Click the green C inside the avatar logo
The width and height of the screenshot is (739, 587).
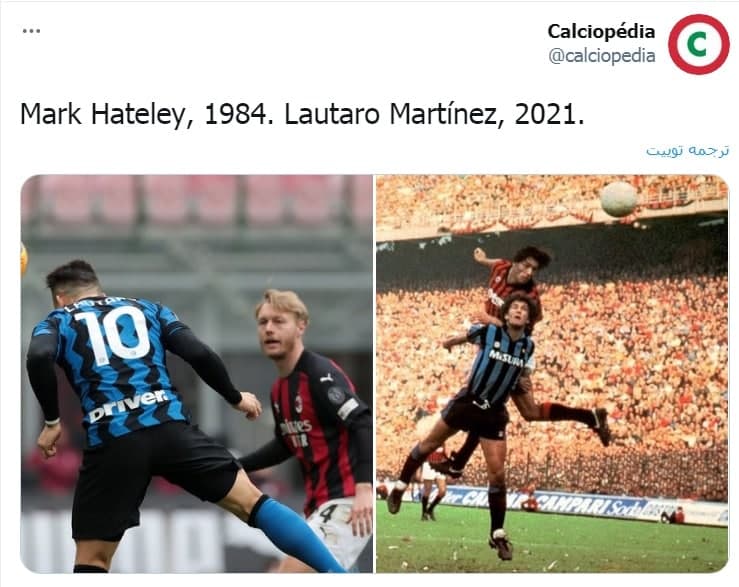(x=698, y=44)
